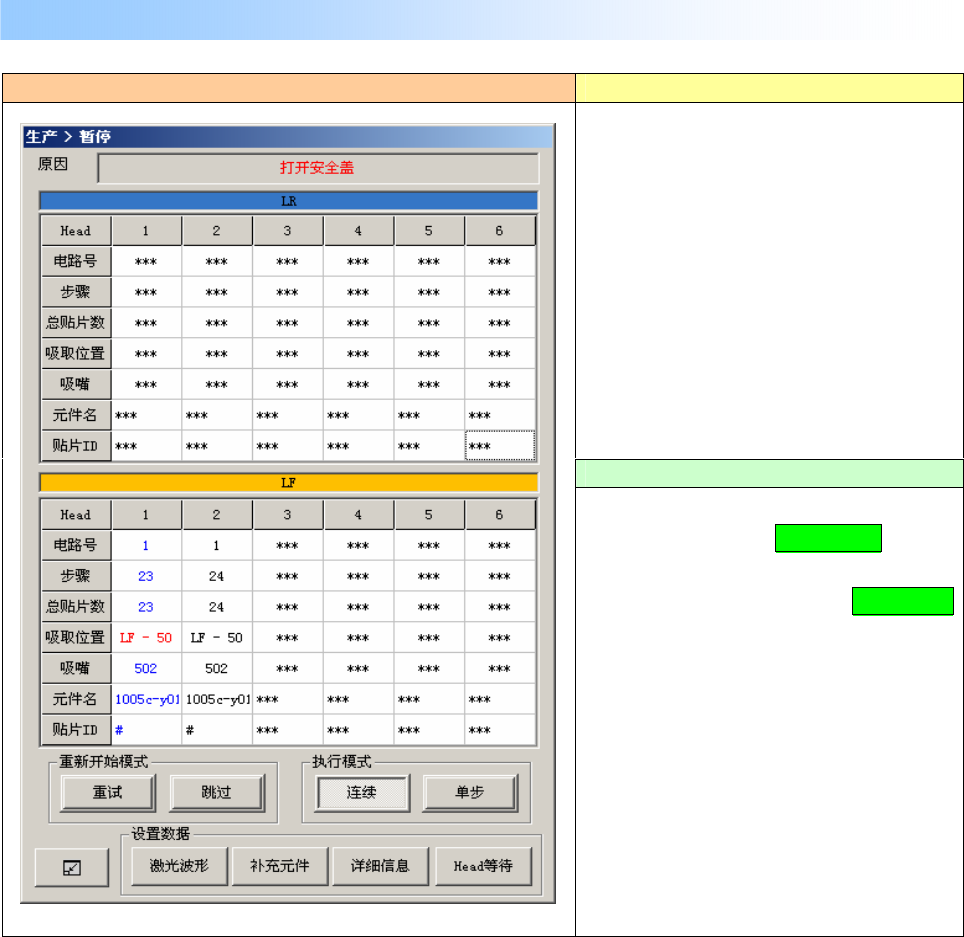Screen dimensions: 964x937
Task: Click LR 贴片ID head 6 dotted cell
Action: [x=500, y=446]
